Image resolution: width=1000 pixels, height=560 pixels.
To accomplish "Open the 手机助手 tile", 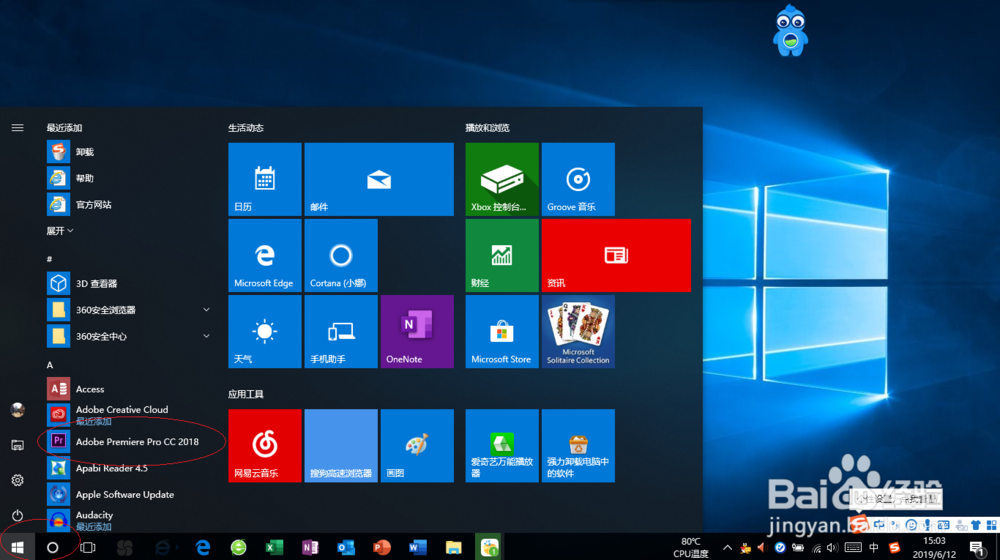I will 341,331.
